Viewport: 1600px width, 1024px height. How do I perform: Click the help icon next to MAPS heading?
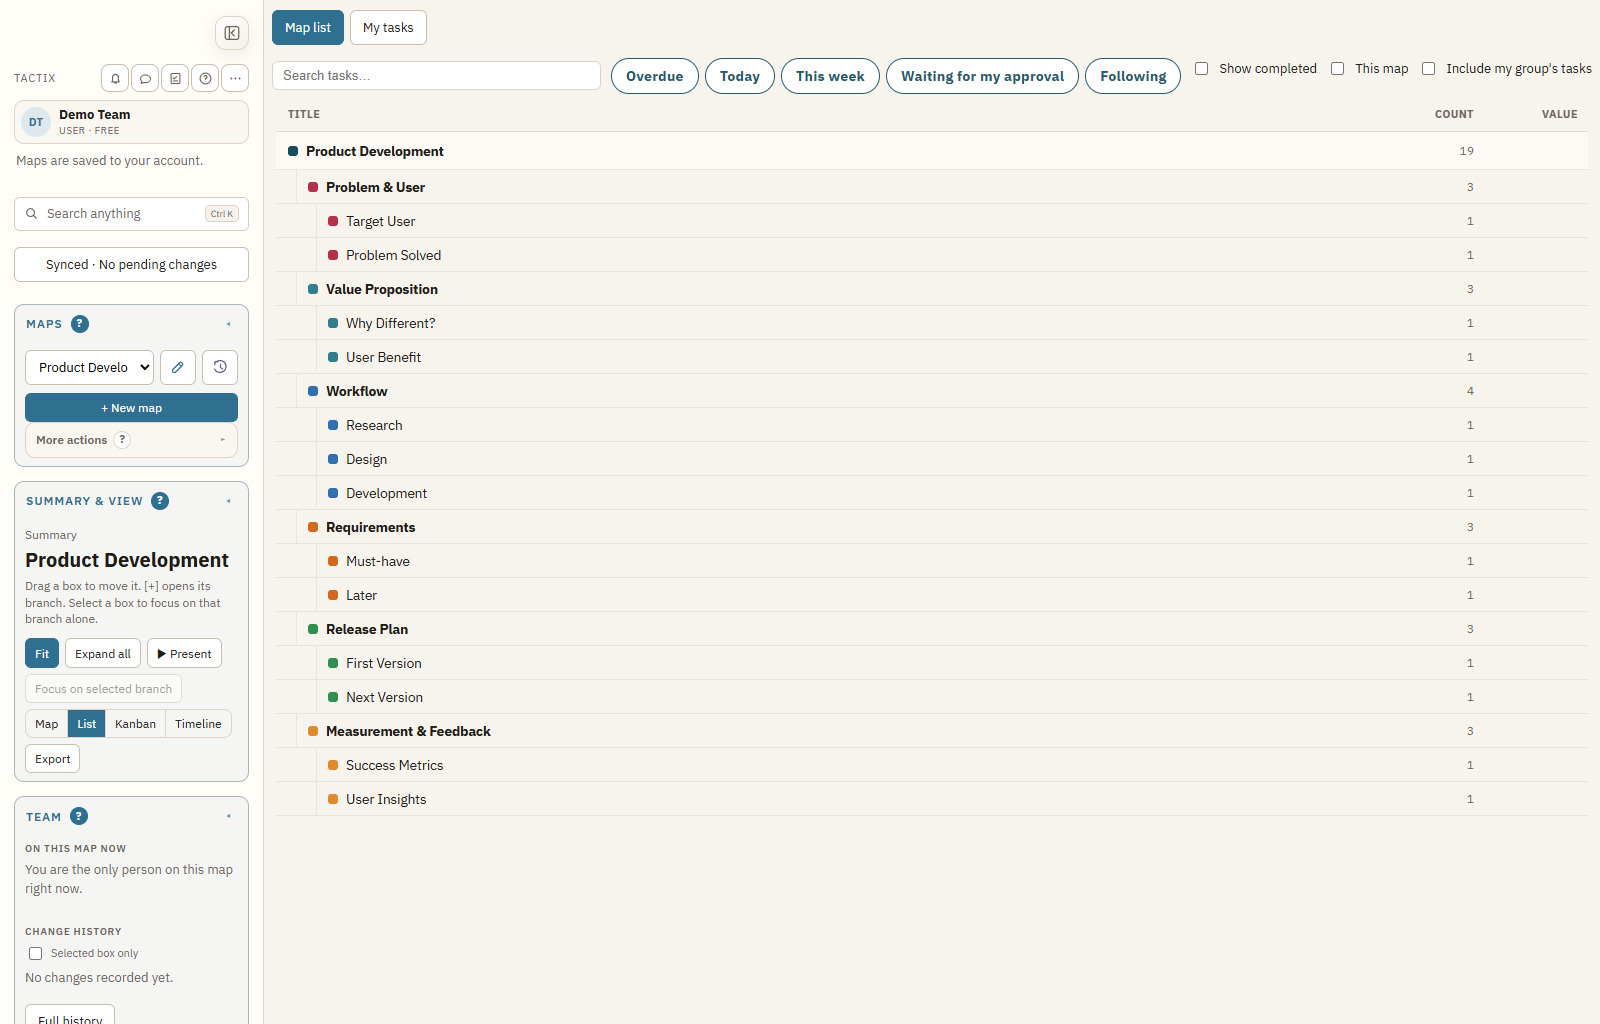click(x=80, y=324)
